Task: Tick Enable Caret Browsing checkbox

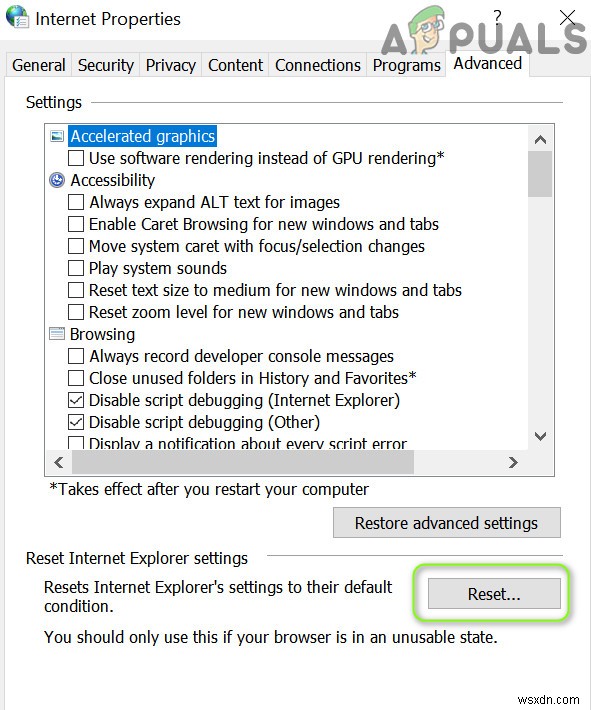Action: tap(76, 224)
